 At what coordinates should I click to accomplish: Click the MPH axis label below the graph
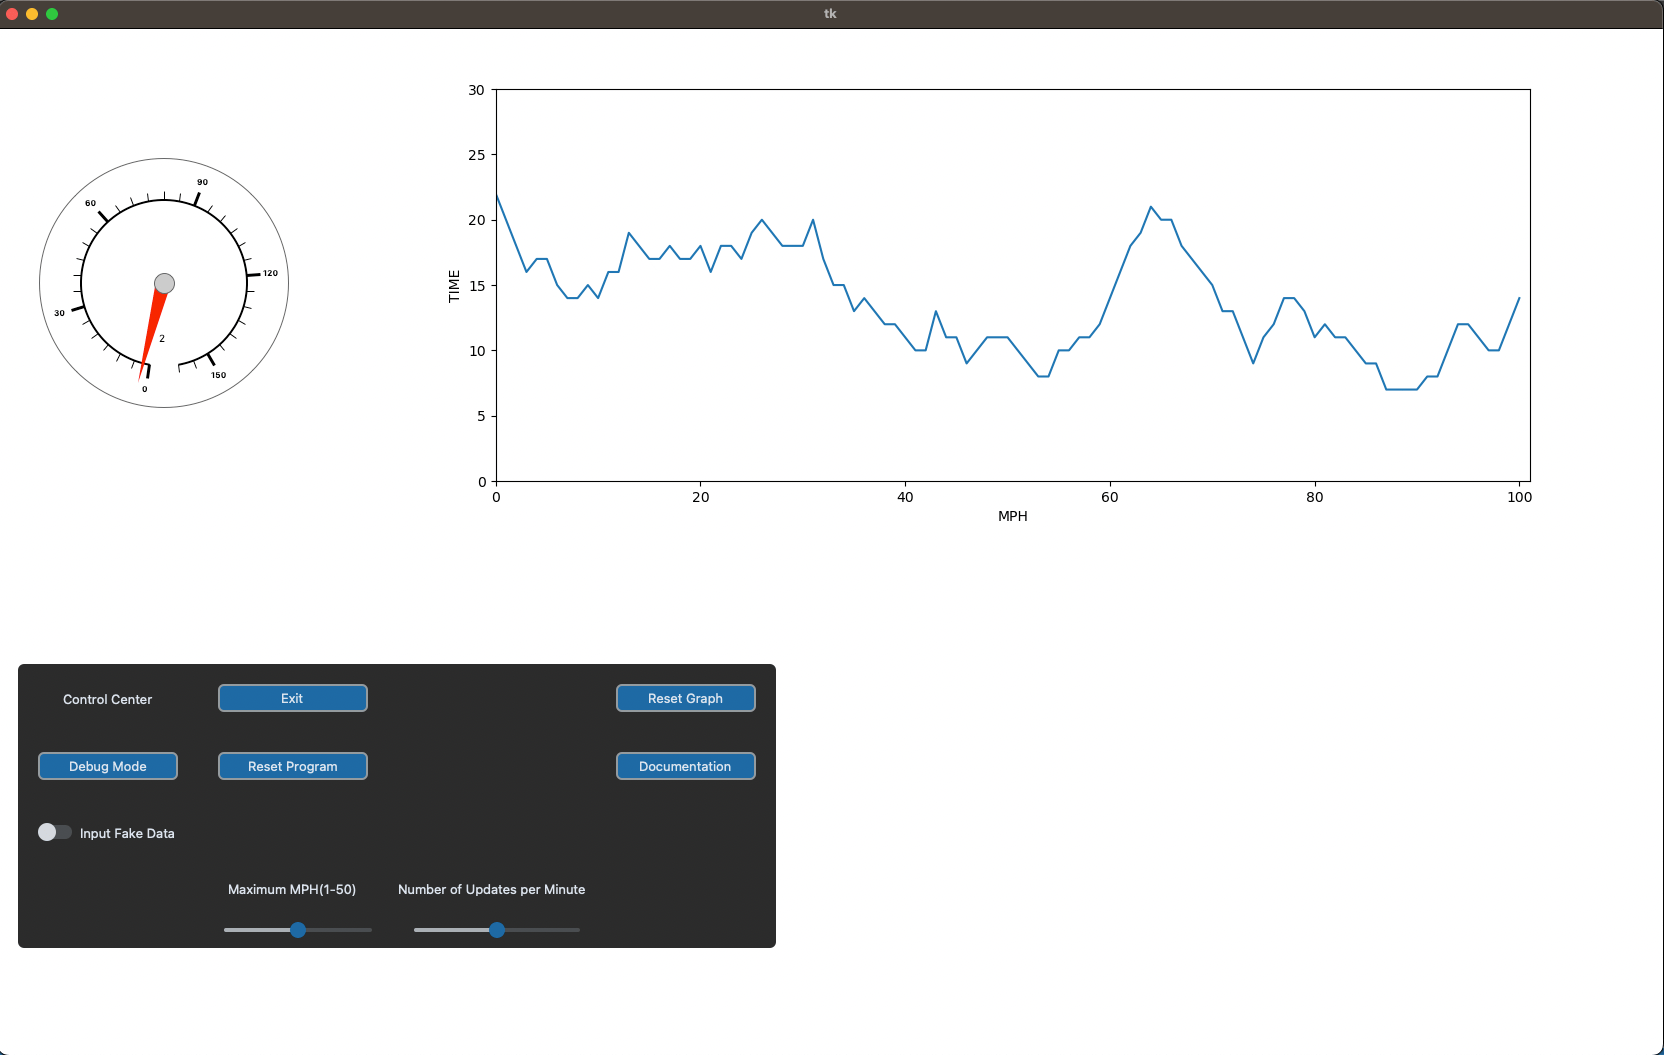click(1012, 516)
